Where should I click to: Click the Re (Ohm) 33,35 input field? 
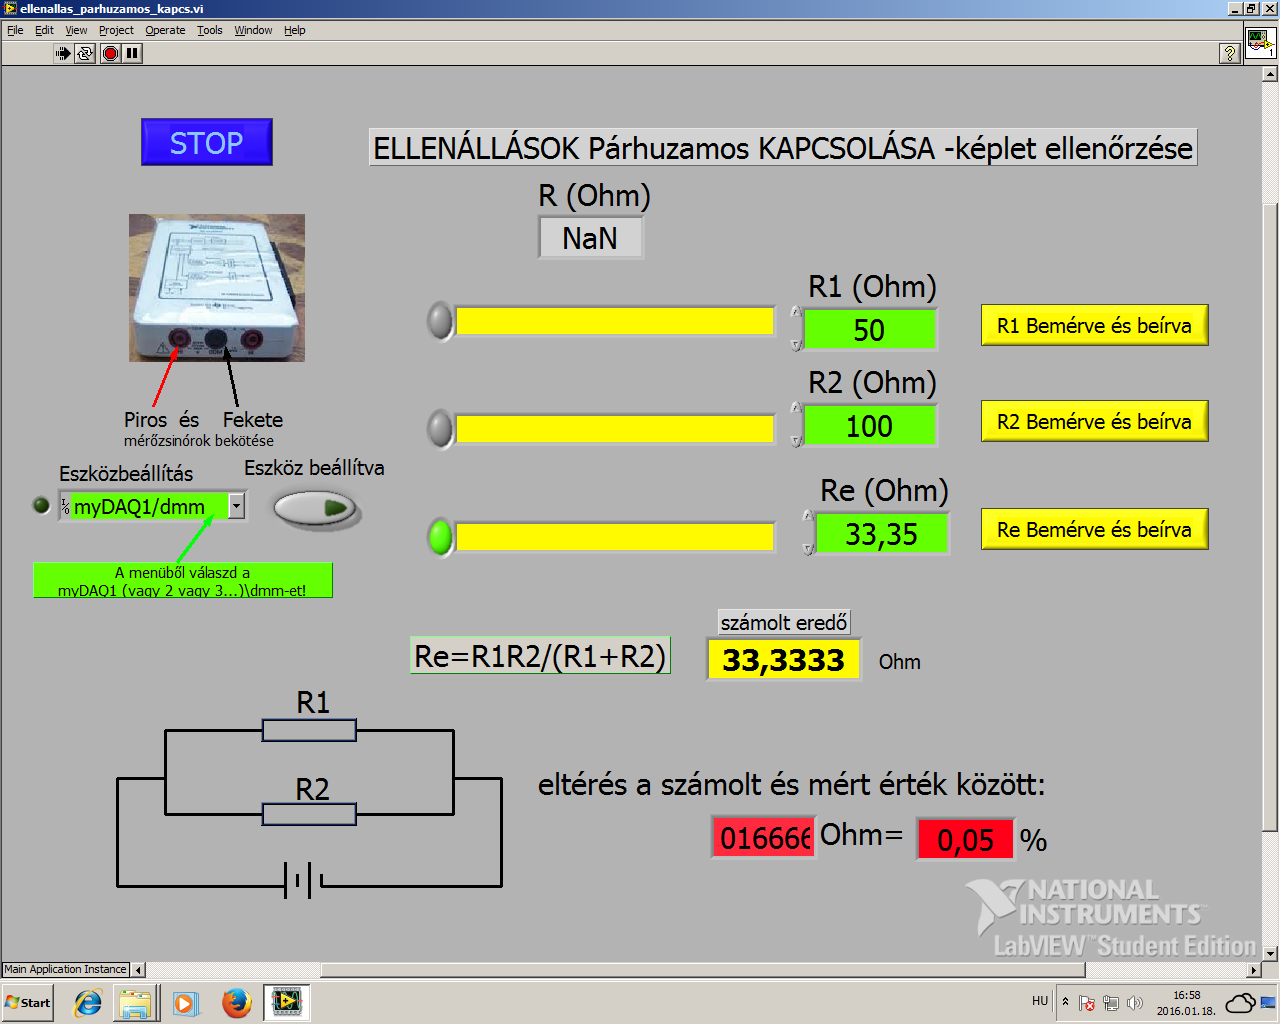pos(881,534)
